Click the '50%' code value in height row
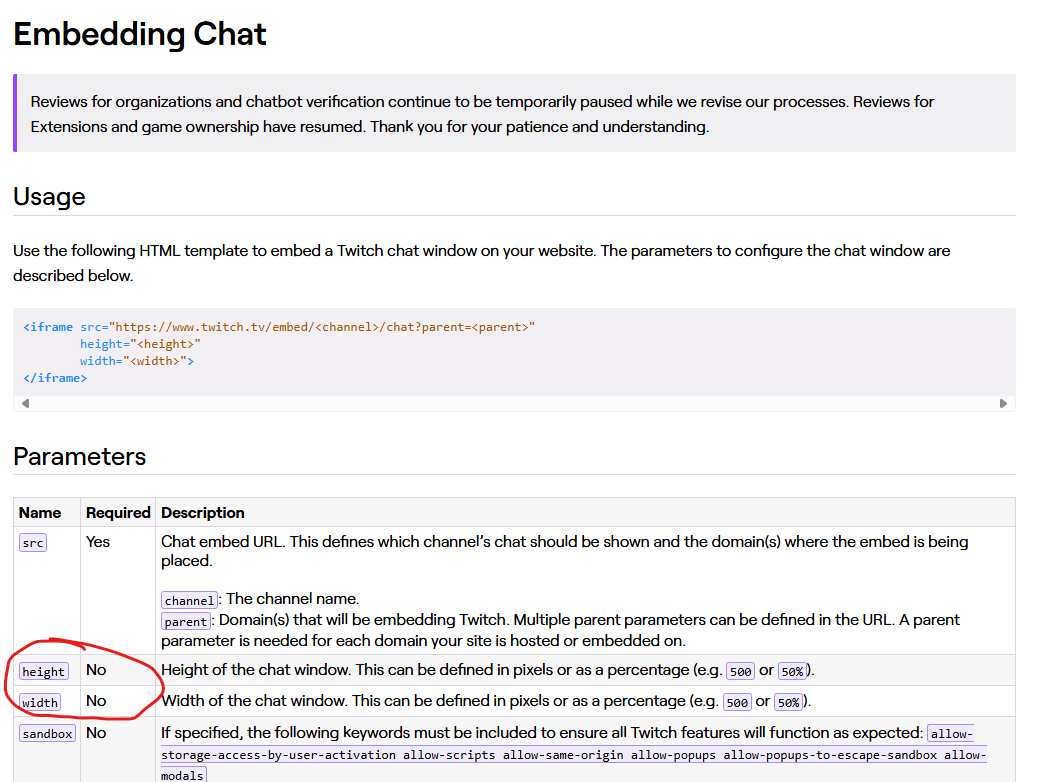This screenshot has width=1037, height=782. click(x=792, y=672)
